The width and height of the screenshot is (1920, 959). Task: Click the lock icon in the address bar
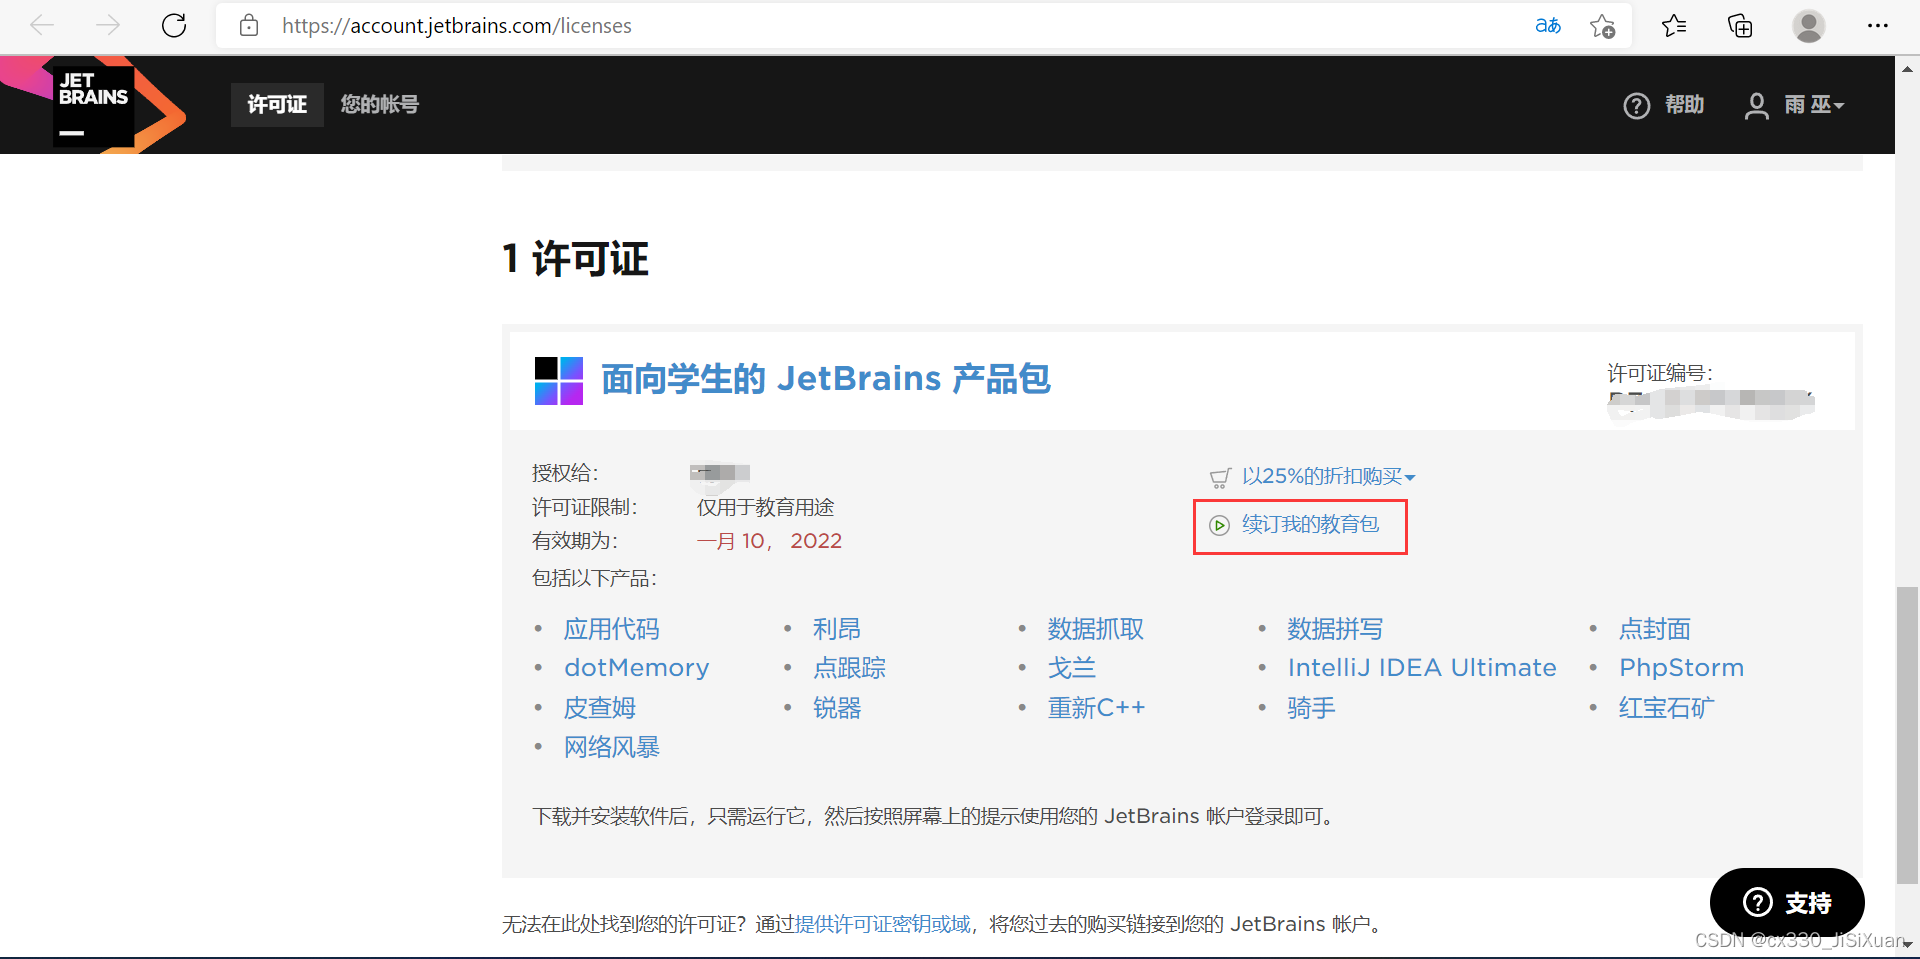coord(249,25)
